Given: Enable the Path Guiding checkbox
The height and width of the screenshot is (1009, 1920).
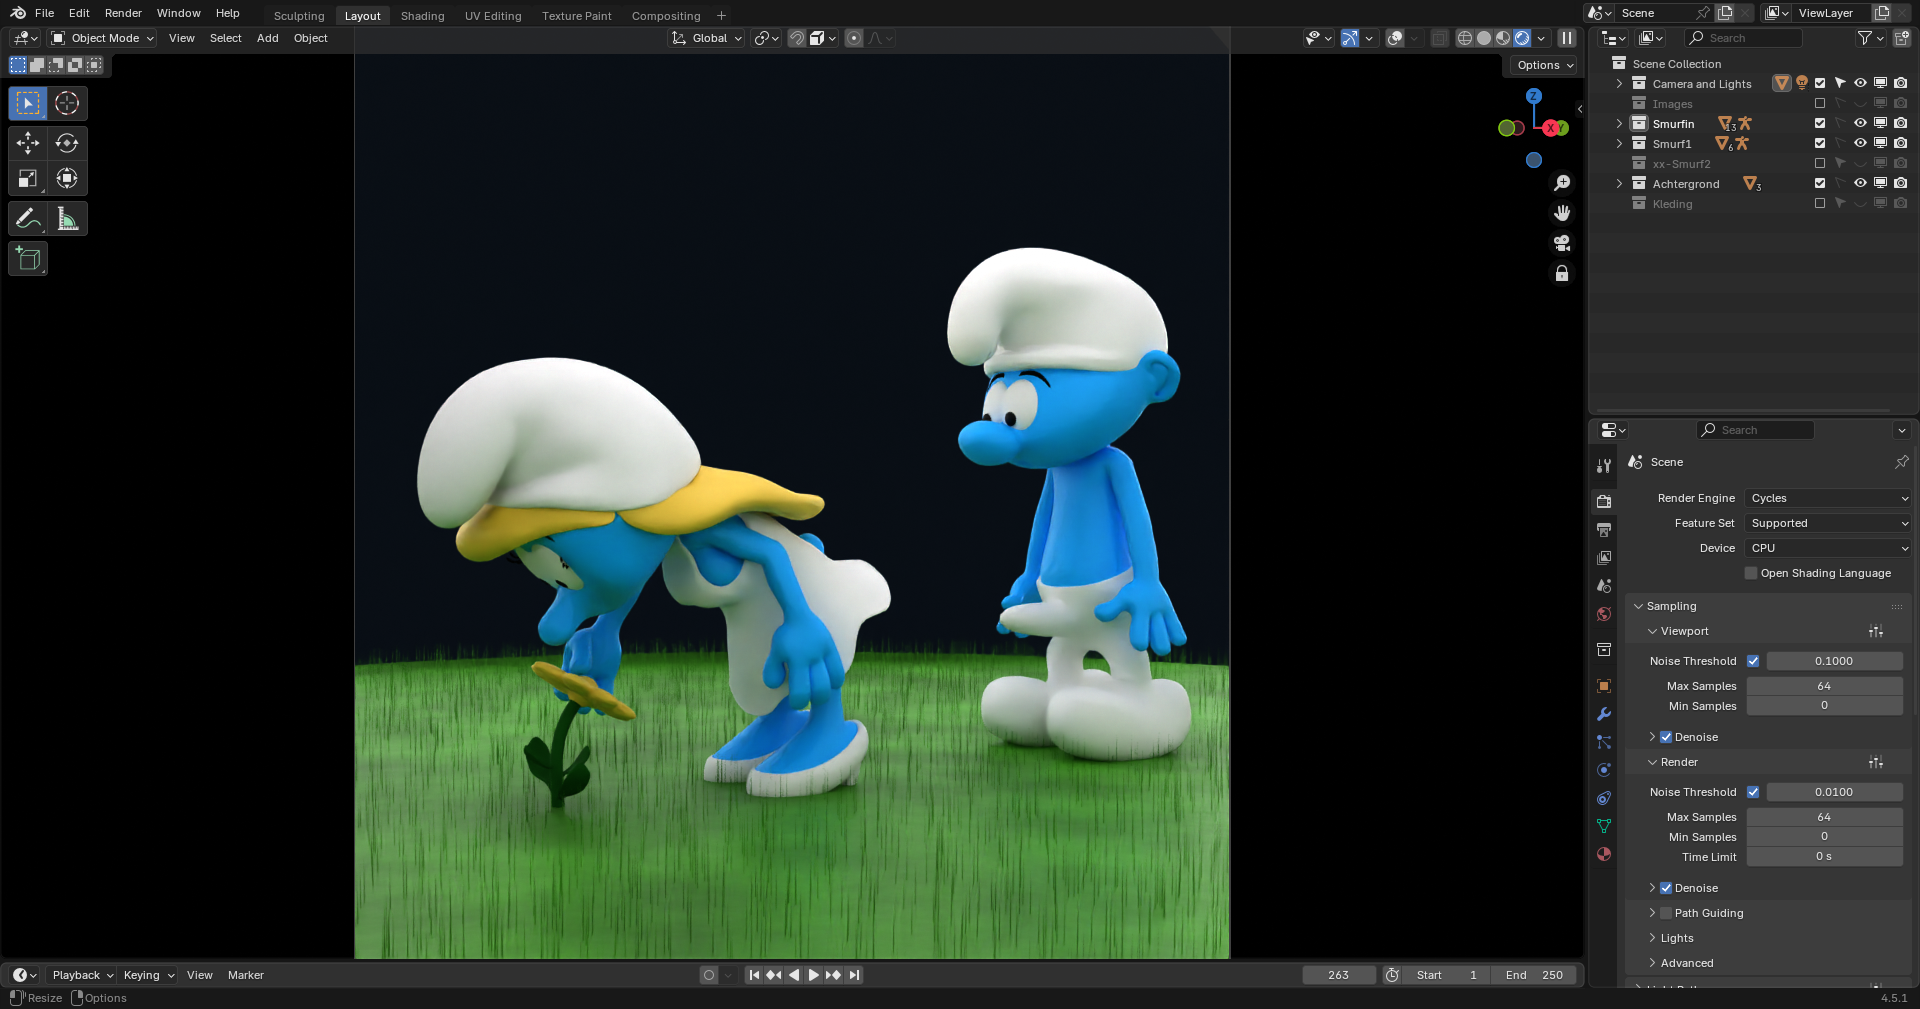Looking at the screenshot, I should [x=1666, y=913].
